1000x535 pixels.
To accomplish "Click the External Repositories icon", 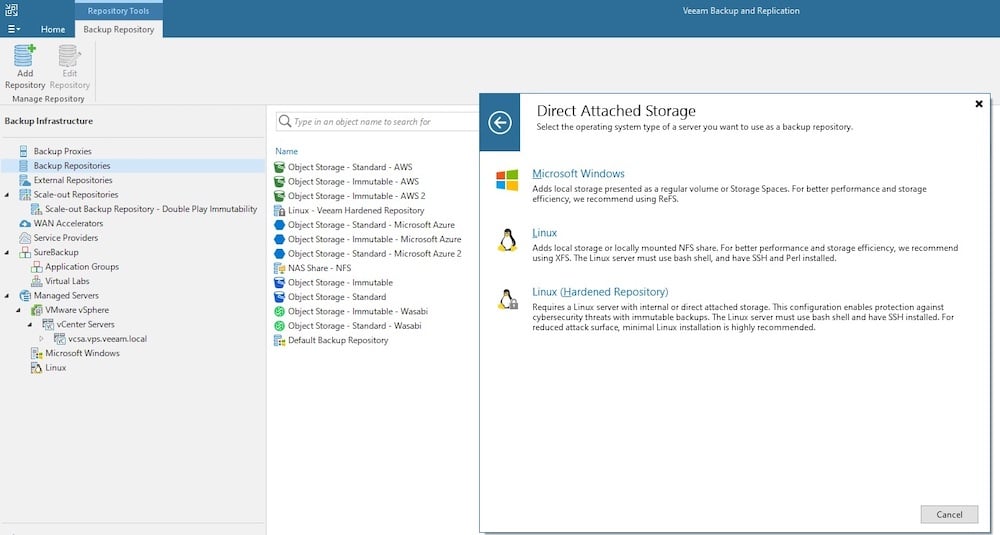I will [x=25, y=180].
